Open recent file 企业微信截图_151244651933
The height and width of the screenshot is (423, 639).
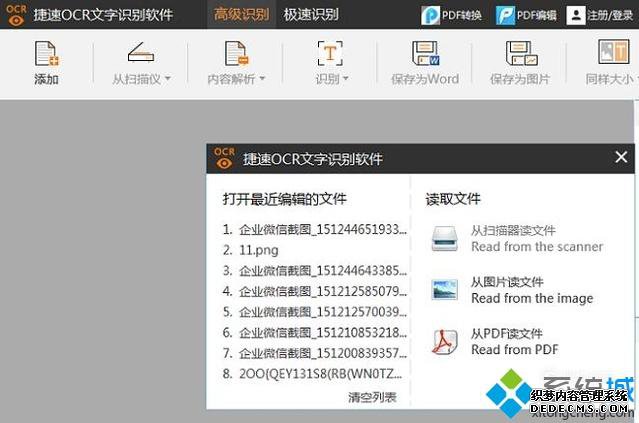point(315,230)
